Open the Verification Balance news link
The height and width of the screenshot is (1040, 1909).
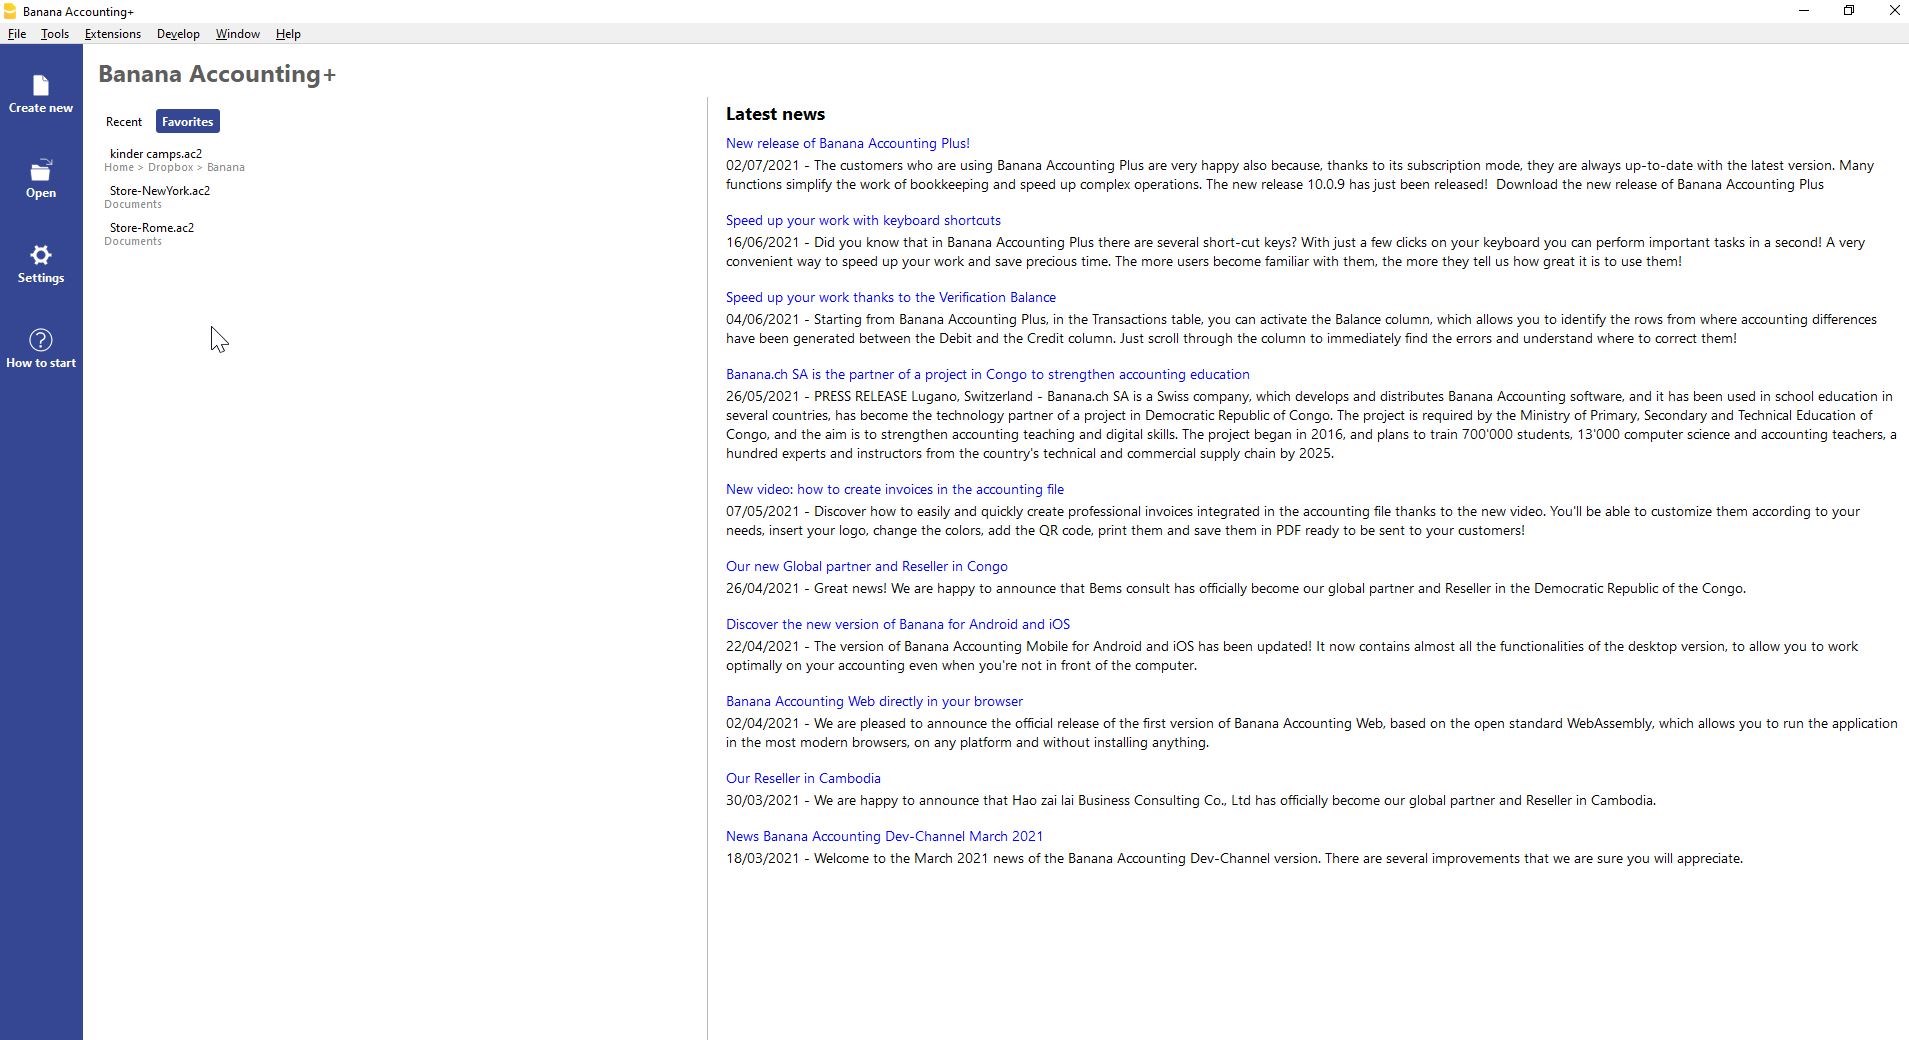(891, 298)
